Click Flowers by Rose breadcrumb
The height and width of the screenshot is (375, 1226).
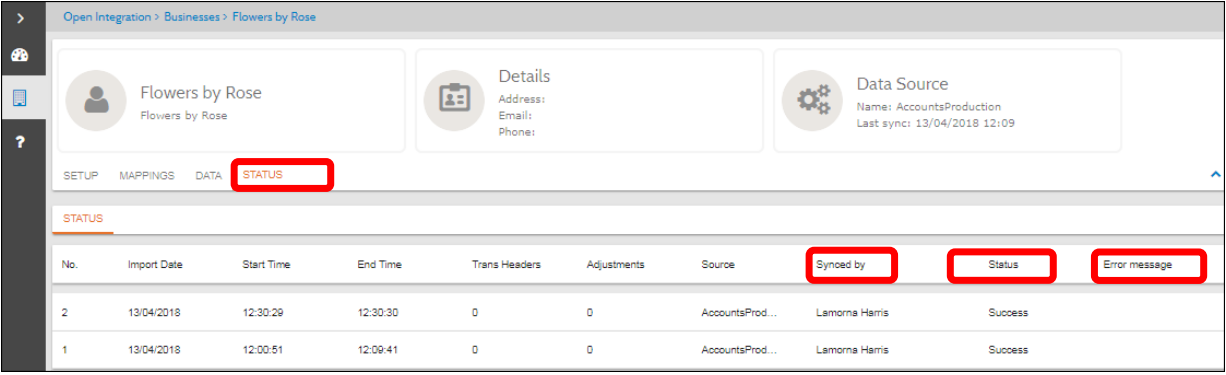(274, 17)
